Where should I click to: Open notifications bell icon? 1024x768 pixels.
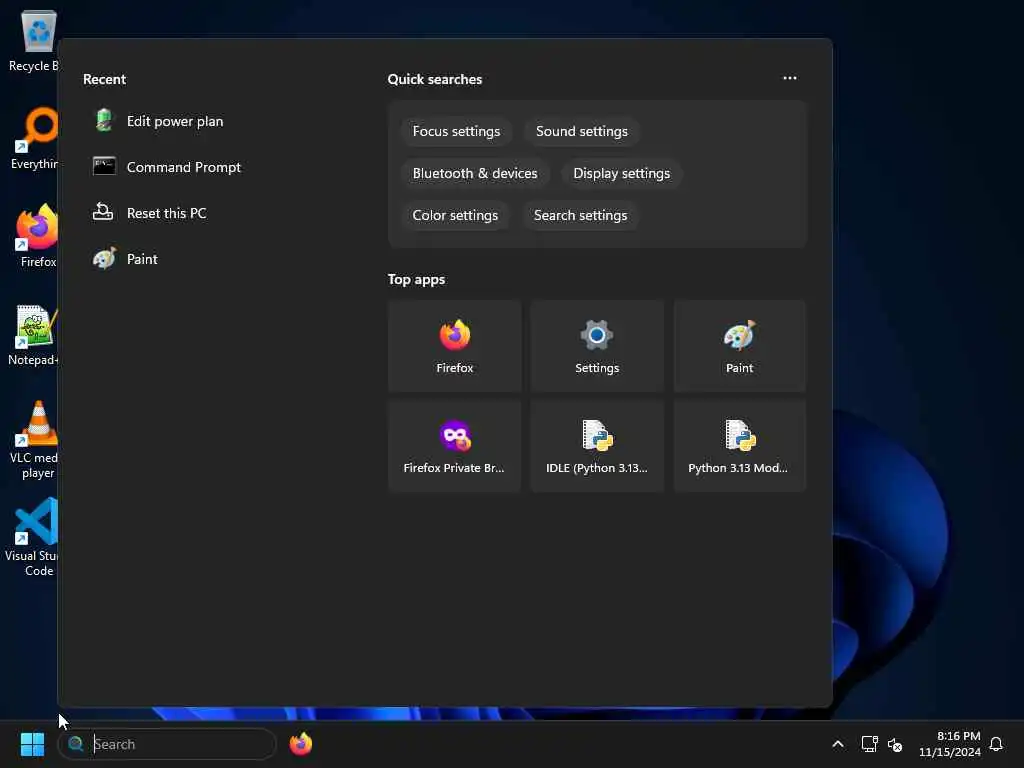(996, 744)
